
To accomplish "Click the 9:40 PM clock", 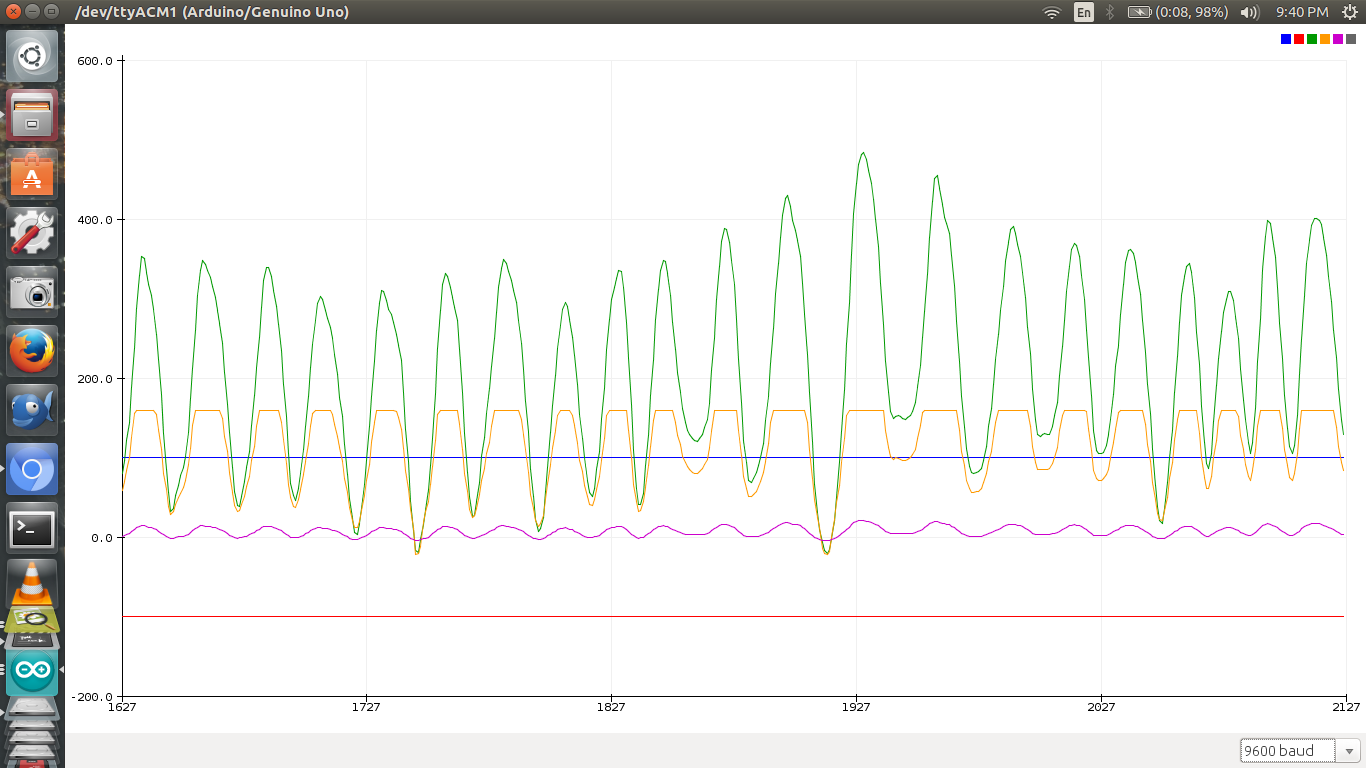I will tap(1302, 12).
